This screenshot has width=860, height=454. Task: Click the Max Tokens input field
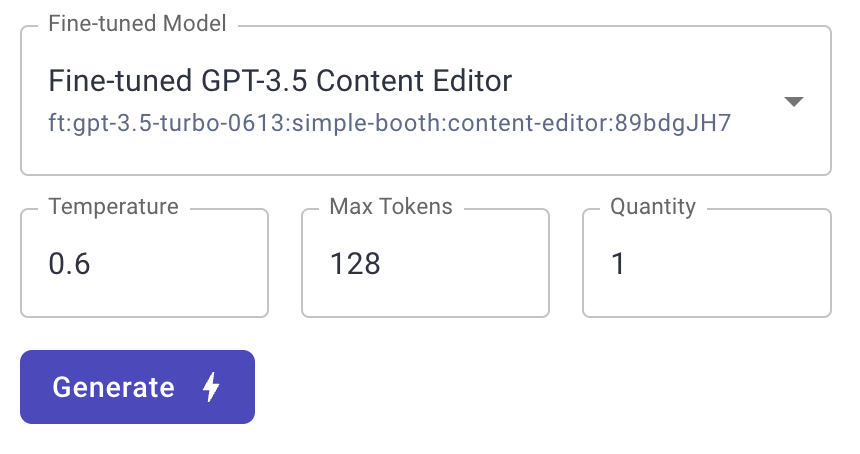pos(425,264)
